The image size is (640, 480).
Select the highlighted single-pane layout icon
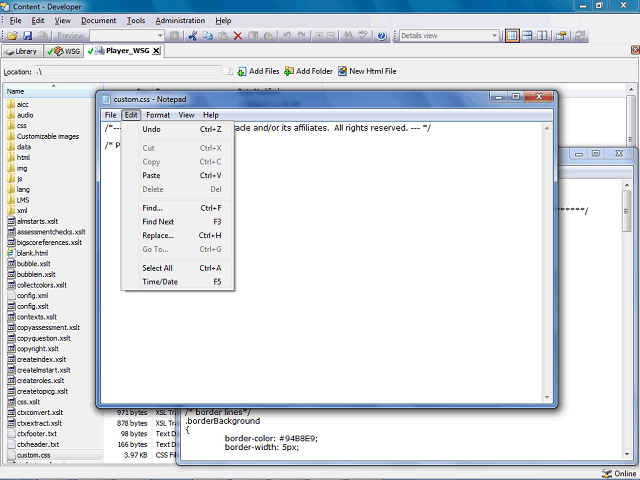pyautogui.click(x=512, y=36)
